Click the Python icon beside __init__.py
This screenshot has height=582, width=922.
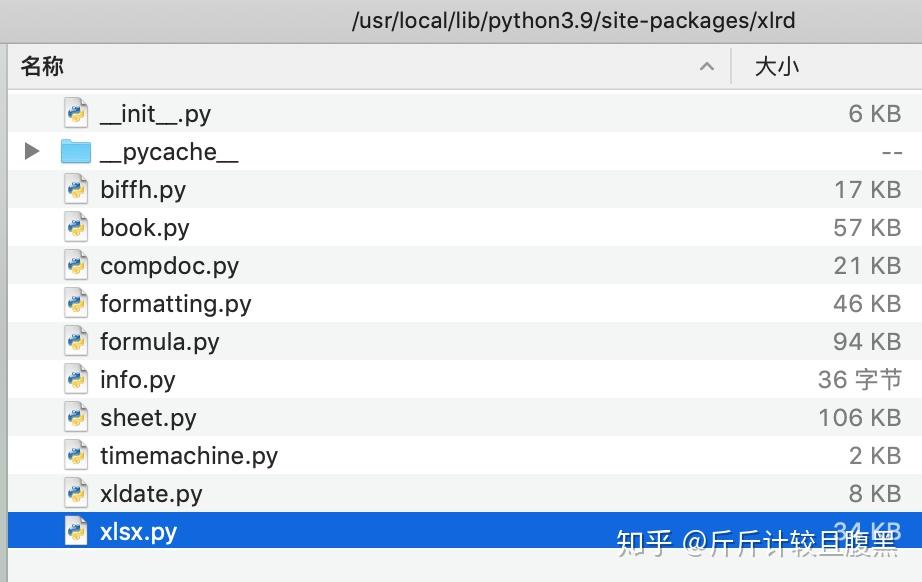pos(76,113)
